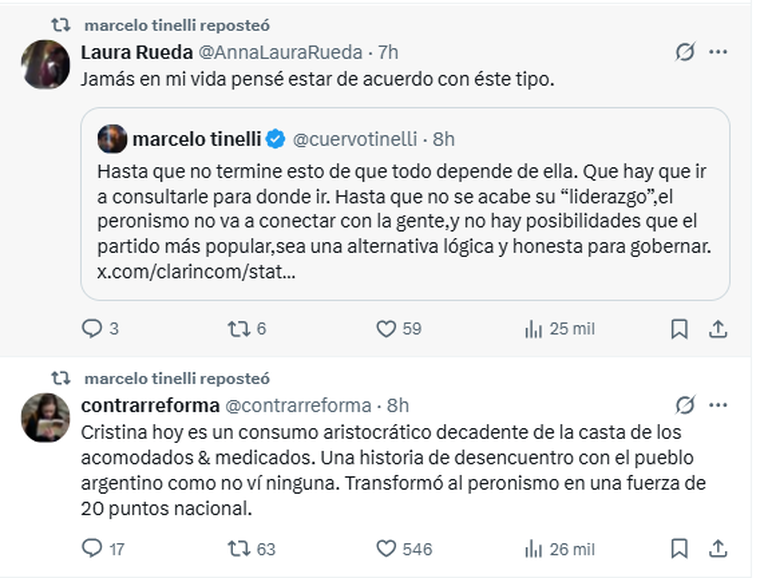Viewport: 760px width, 578px height.
Task: View analytics of contrarreforma's post
Action: point(533,548)
